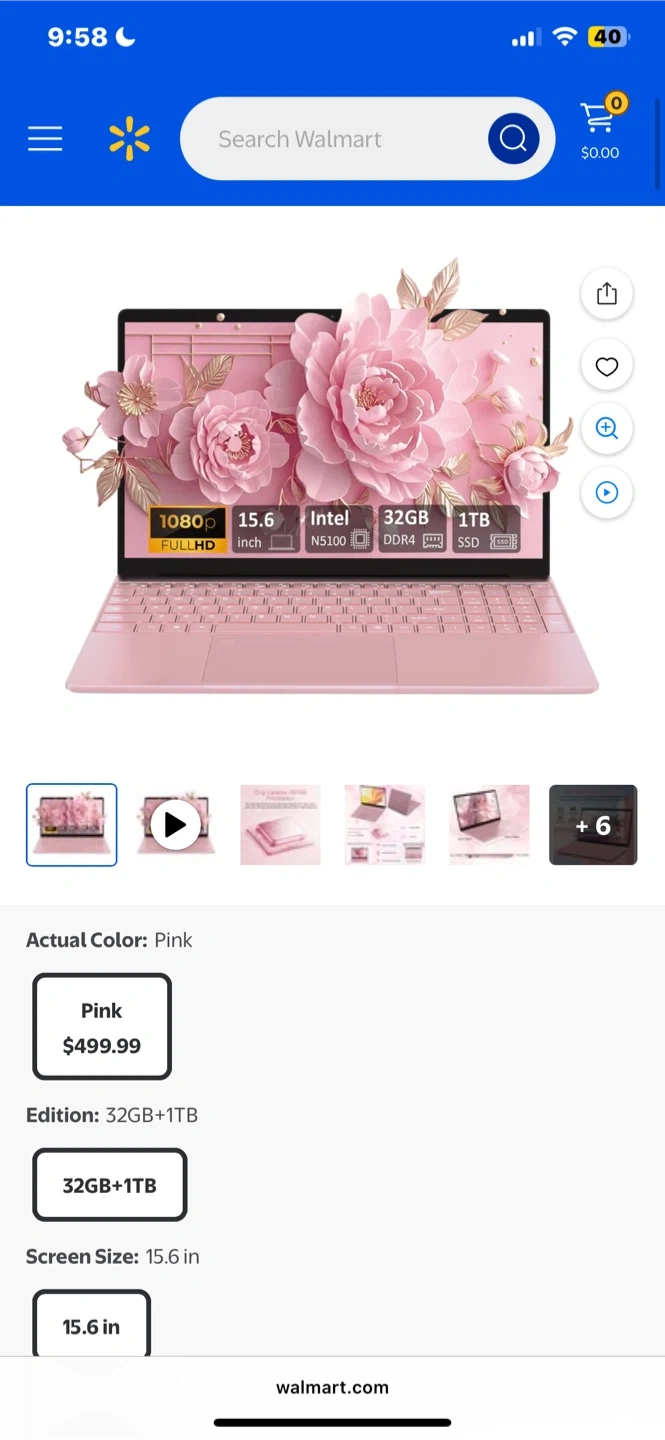Tap the share product icon
The height and width of the screenshot is (1440, 665).
607,294
